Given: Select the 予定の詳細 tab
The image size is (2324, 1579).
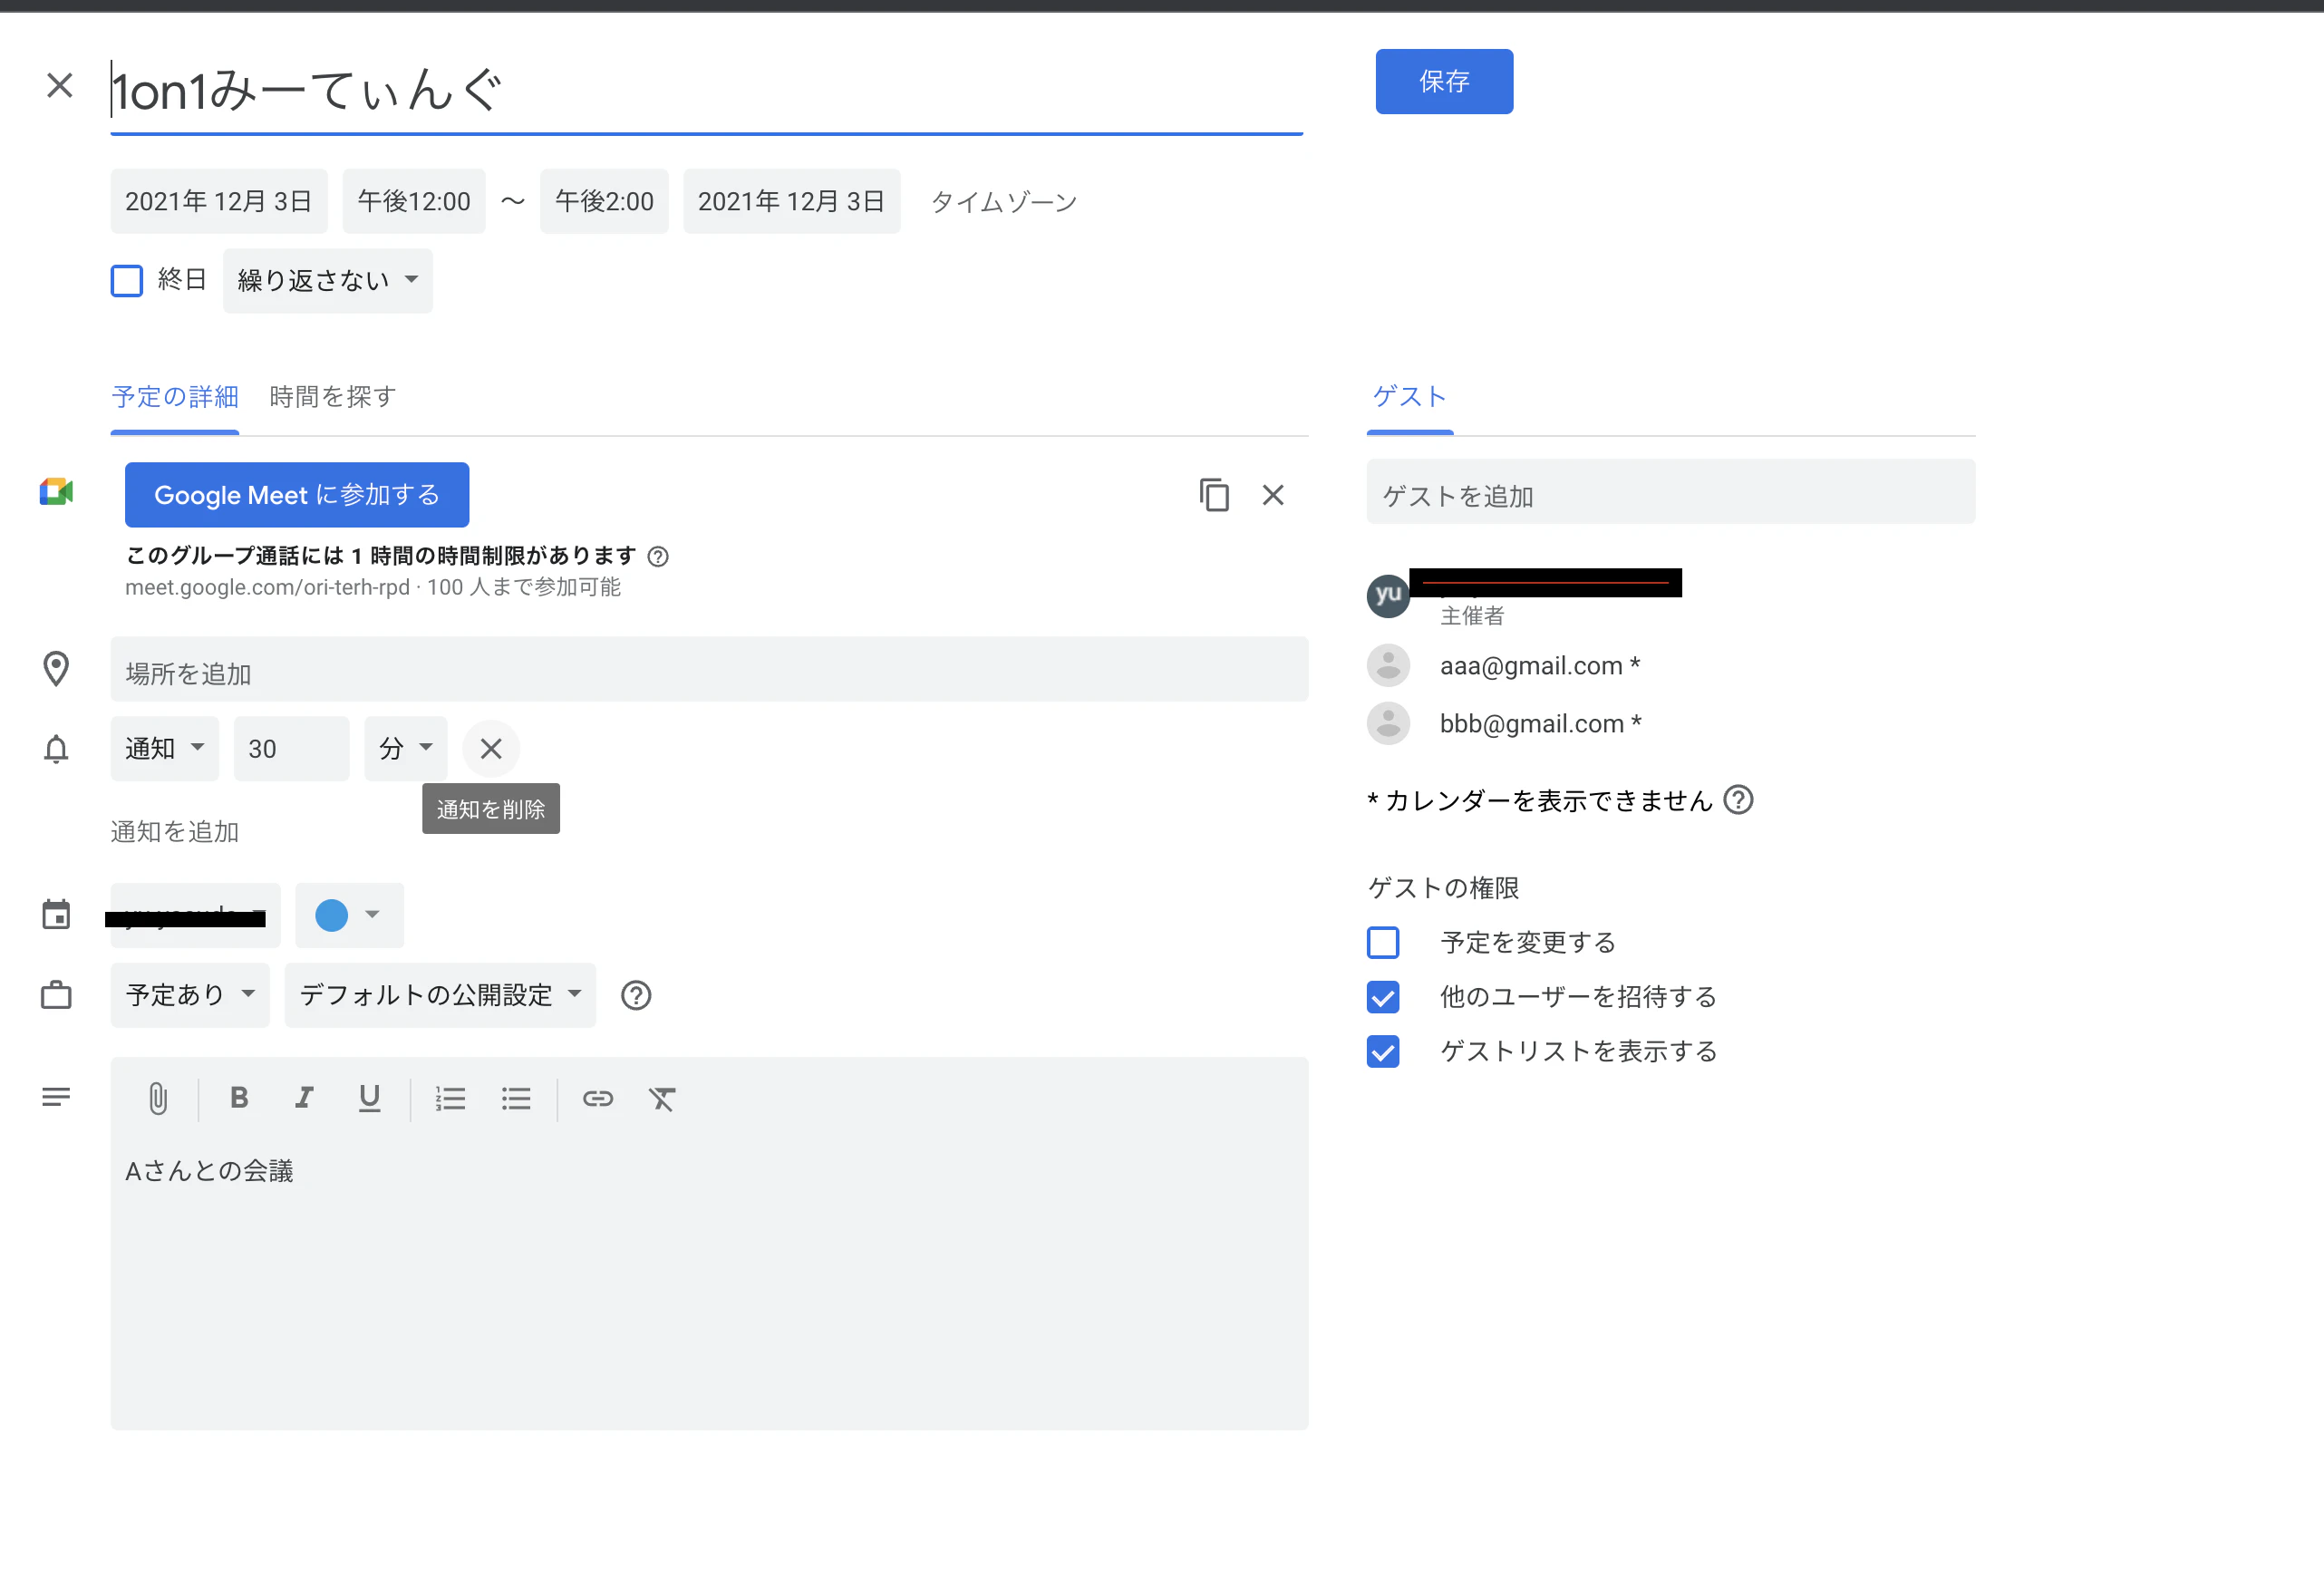Looking at the screenshot, I should point(175,397).
